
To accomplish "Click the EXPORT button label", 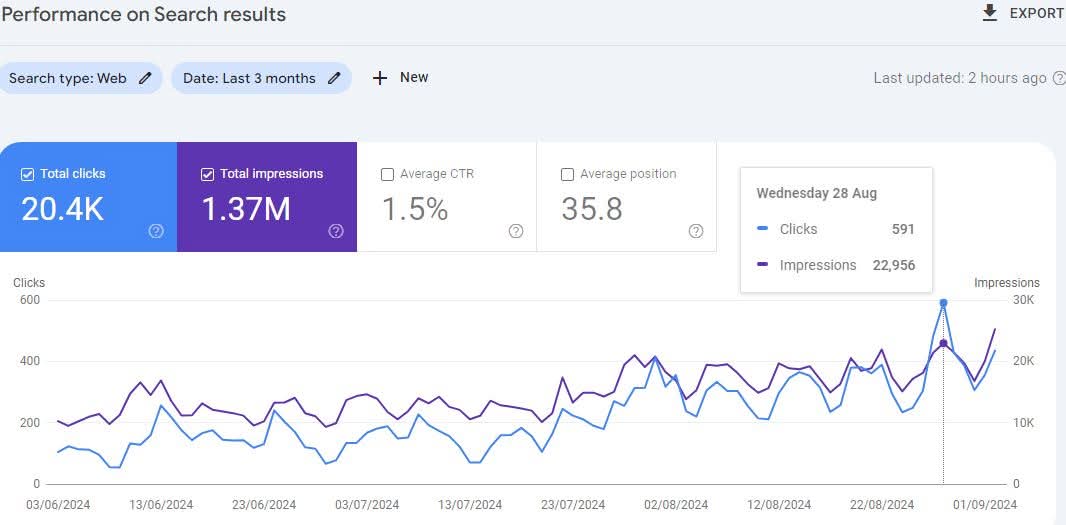I will click(x=1036, y=13).
